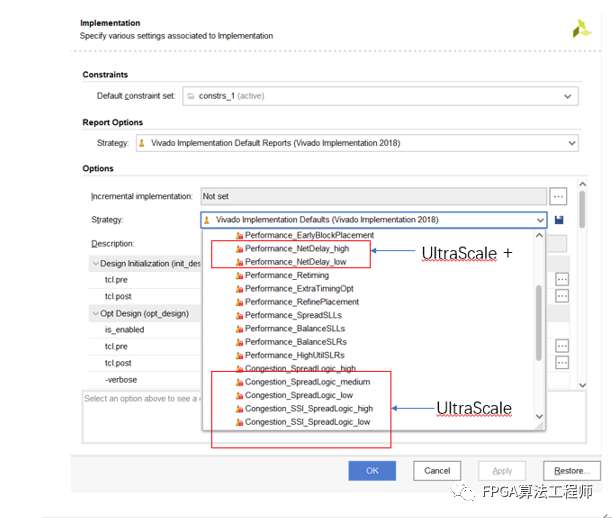Browse for the incremental implementation checkpoint

[x=560, y=196]
